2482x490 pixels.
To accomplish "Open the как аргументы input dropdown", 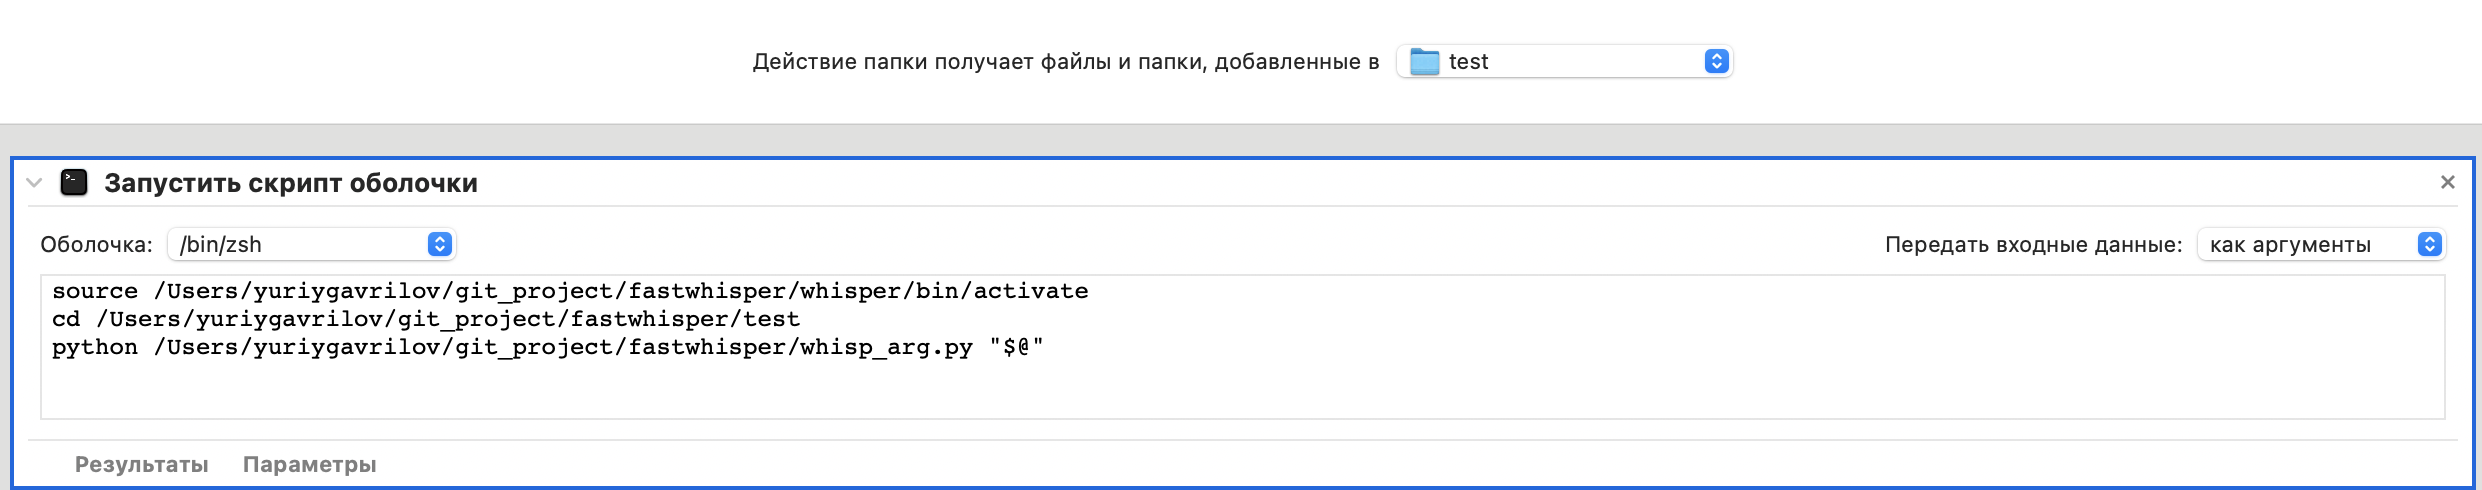I will point(2321,244).
